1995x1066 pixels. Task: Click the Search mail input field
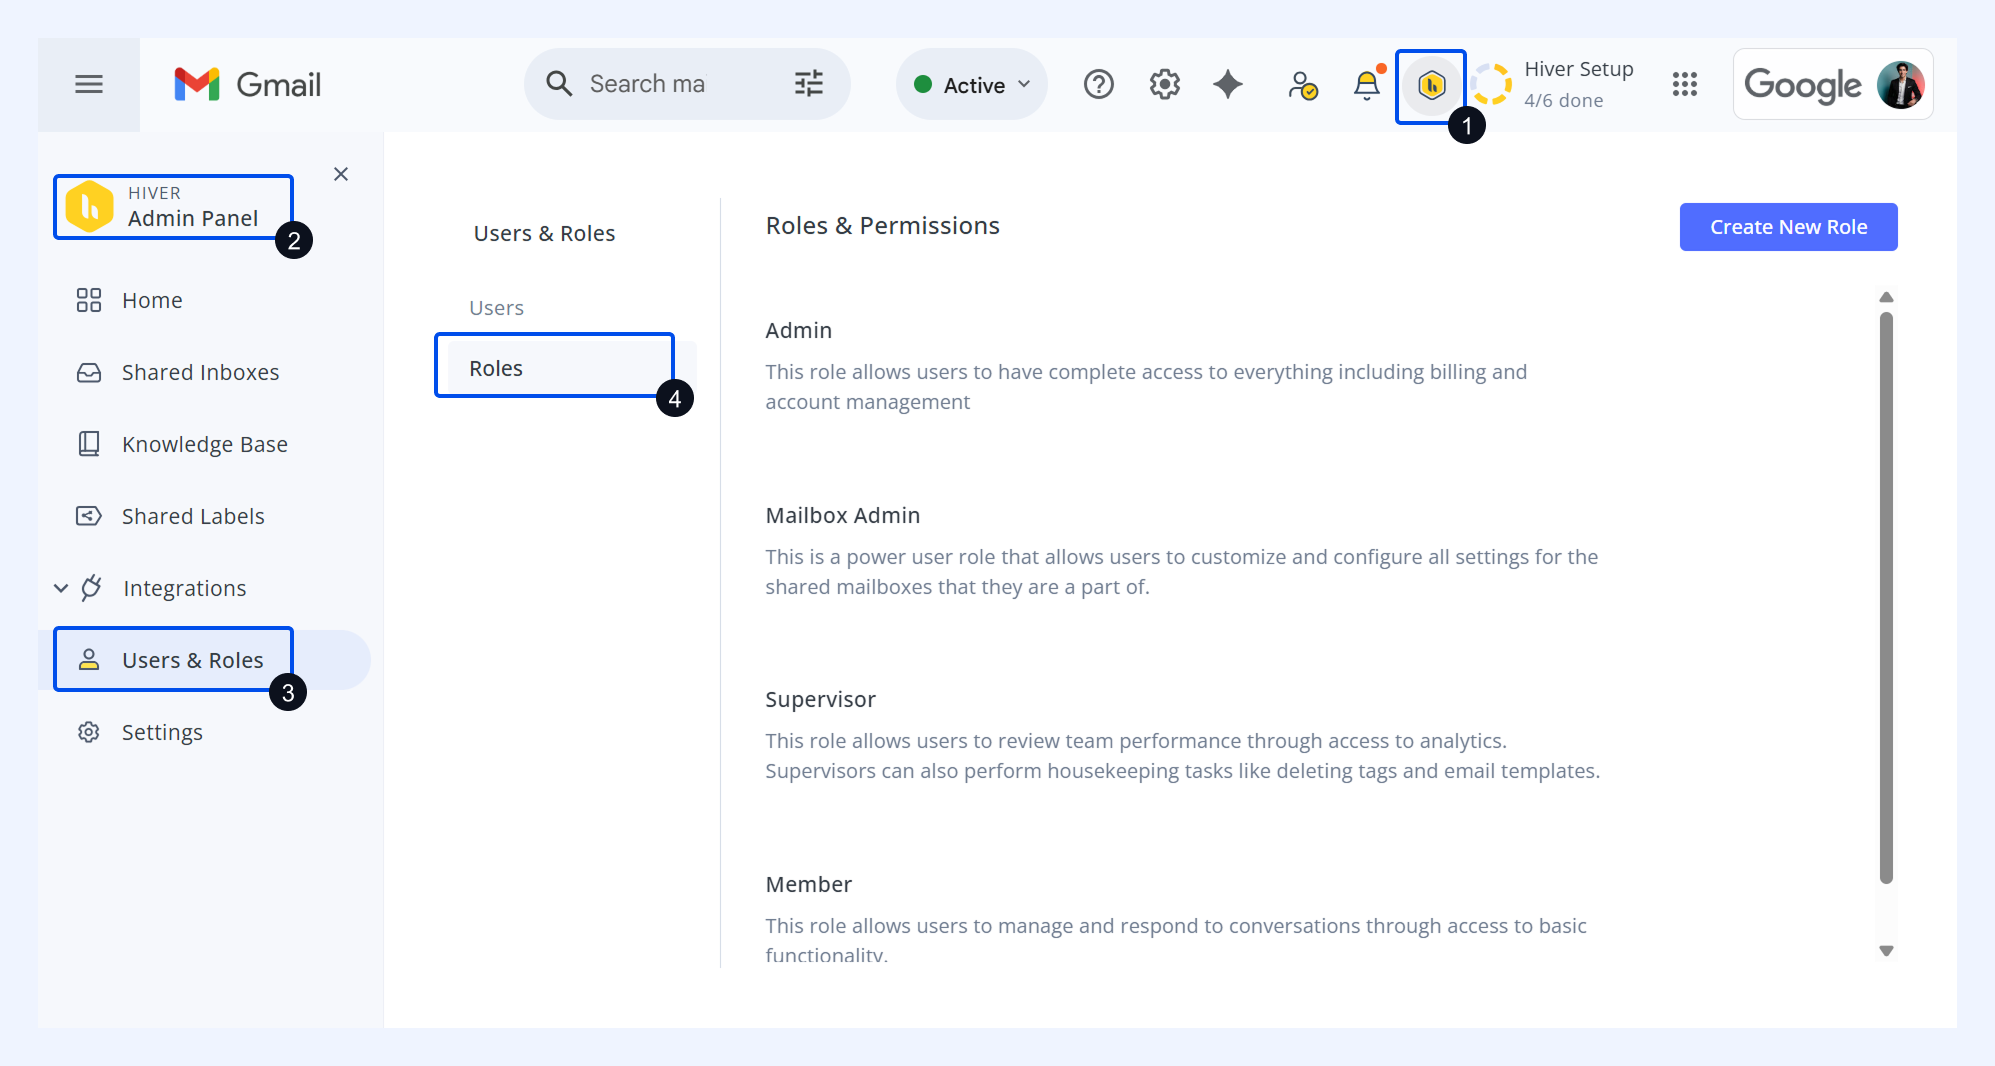pos(686,84)
